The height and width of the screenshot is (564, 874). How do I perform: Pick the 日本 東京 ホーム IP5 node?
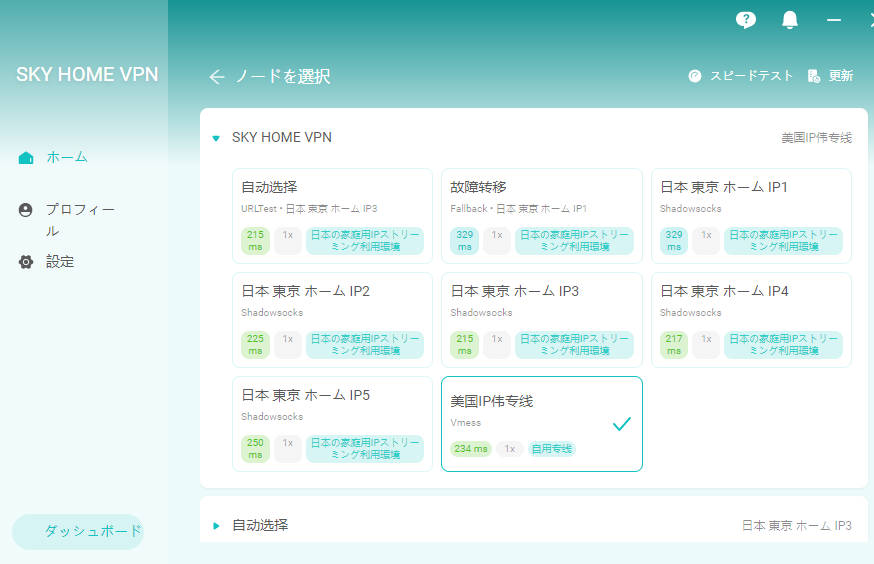tap(332, 424)
